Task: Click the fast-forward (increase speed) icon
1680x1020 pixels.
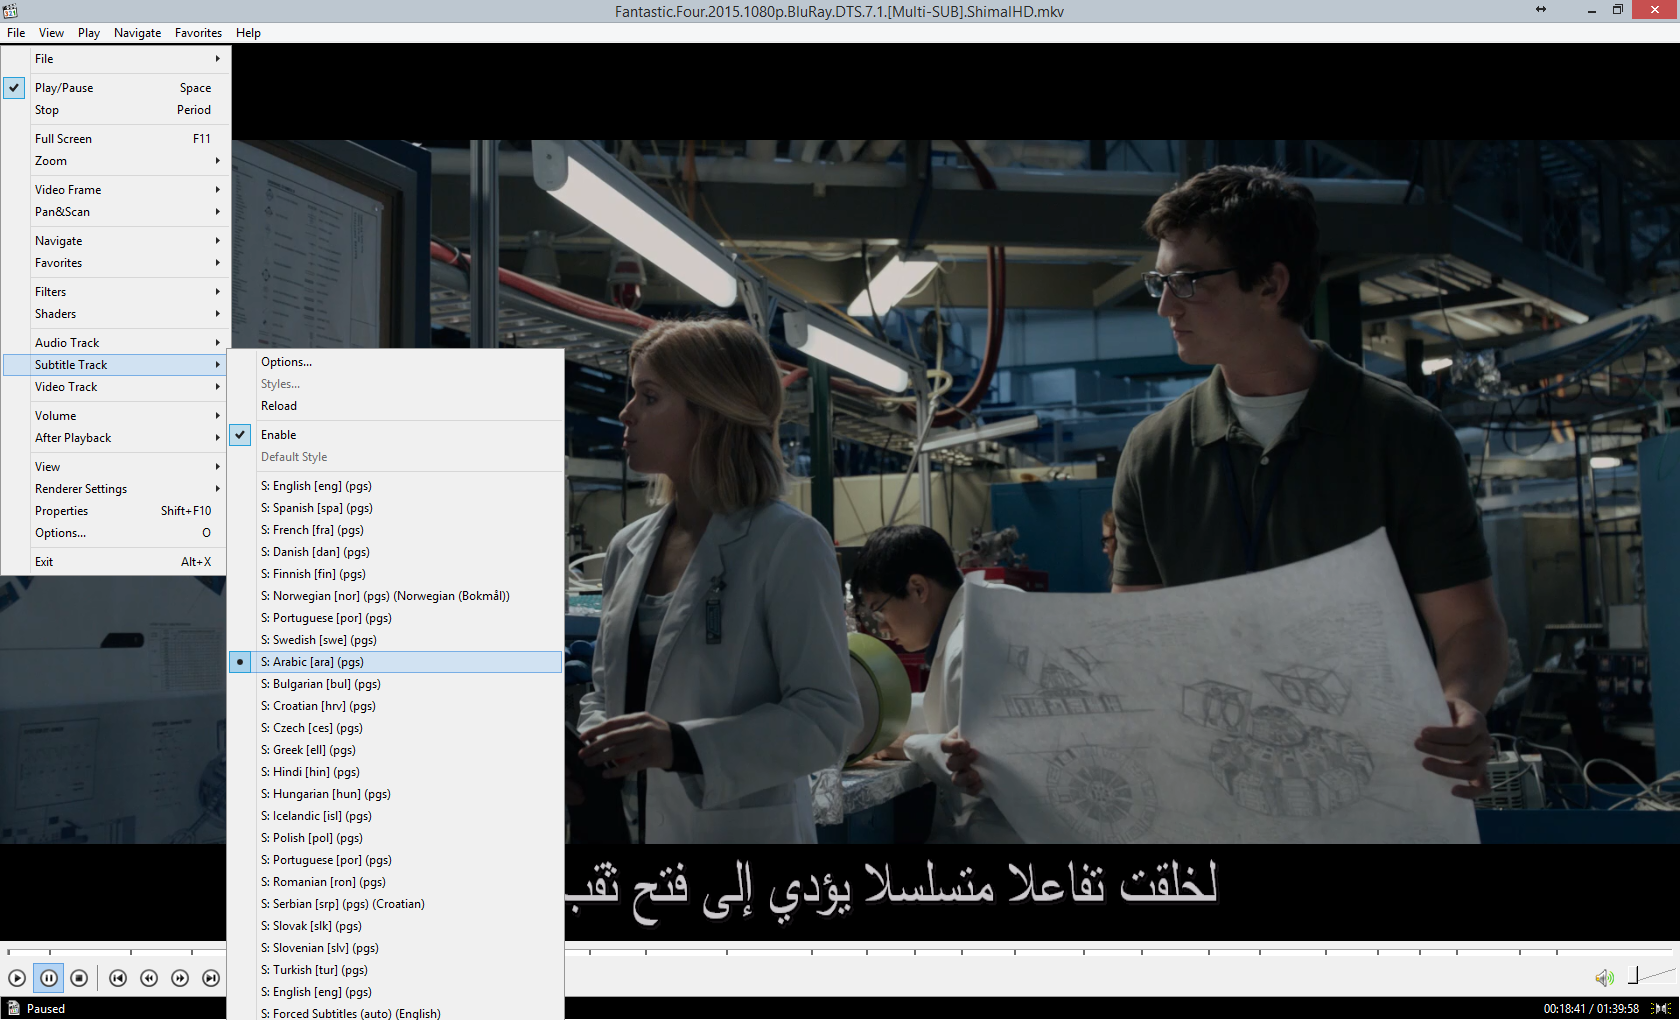Action: pyautogui.click(x=180, y=978)
